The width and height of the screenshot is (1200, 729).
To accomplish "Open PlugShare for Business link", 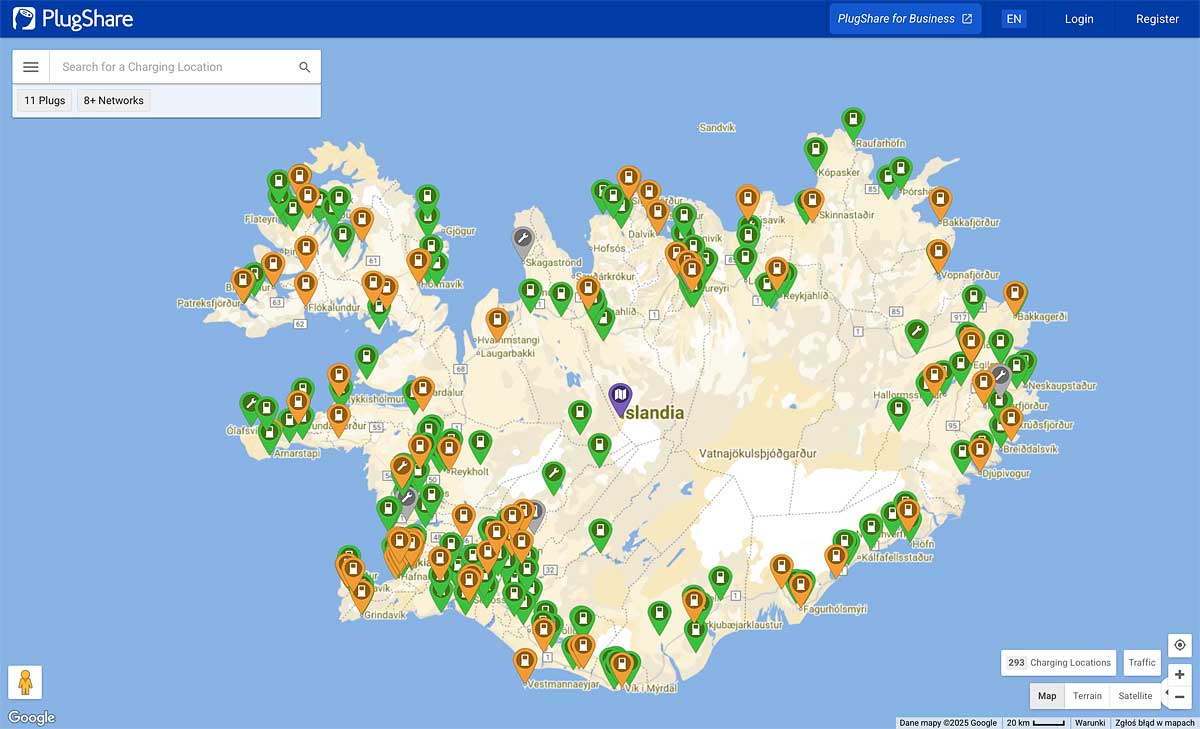I will [x=905, y=19].
